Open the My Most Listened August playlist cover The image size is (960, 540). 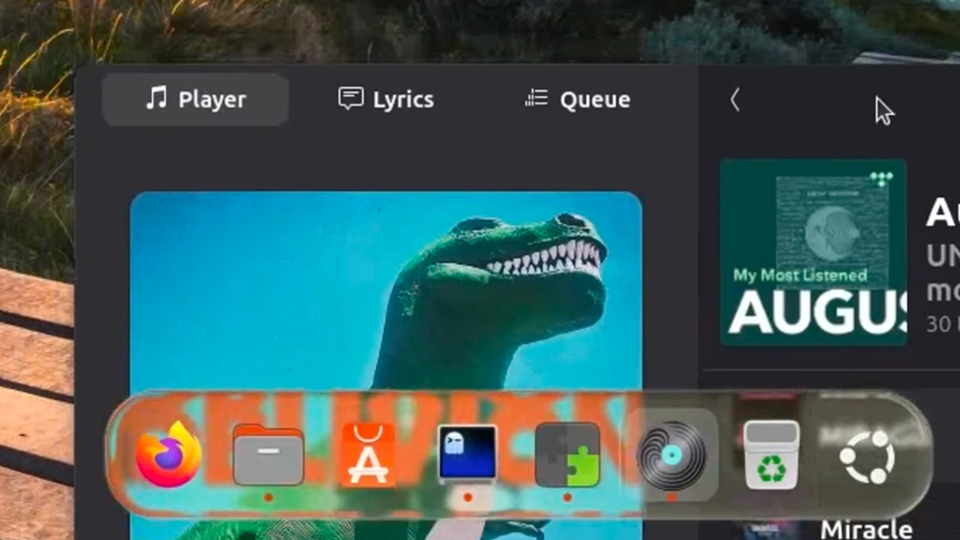813,252
